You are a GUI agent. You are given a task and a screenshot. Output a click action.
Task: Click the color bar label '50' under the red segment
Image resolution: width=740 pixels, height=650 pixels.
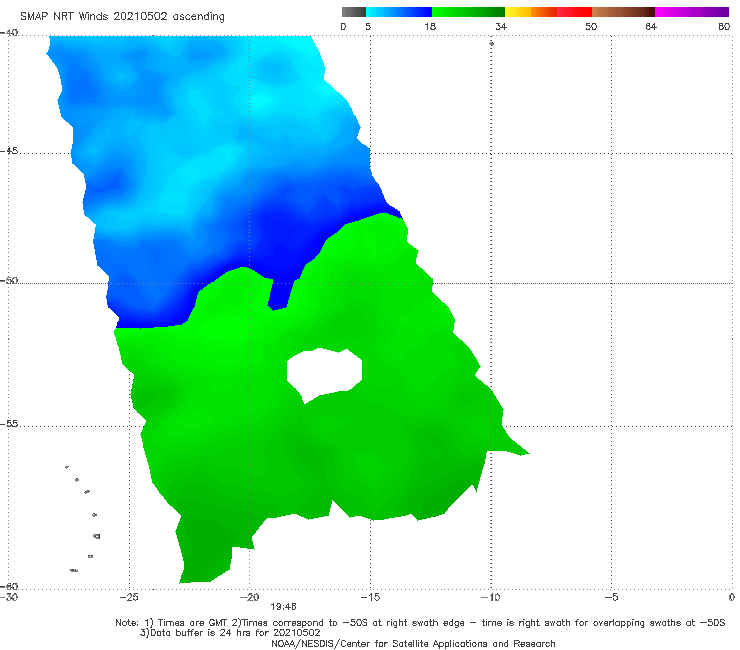pyautogui.click(x=591, y=26)
